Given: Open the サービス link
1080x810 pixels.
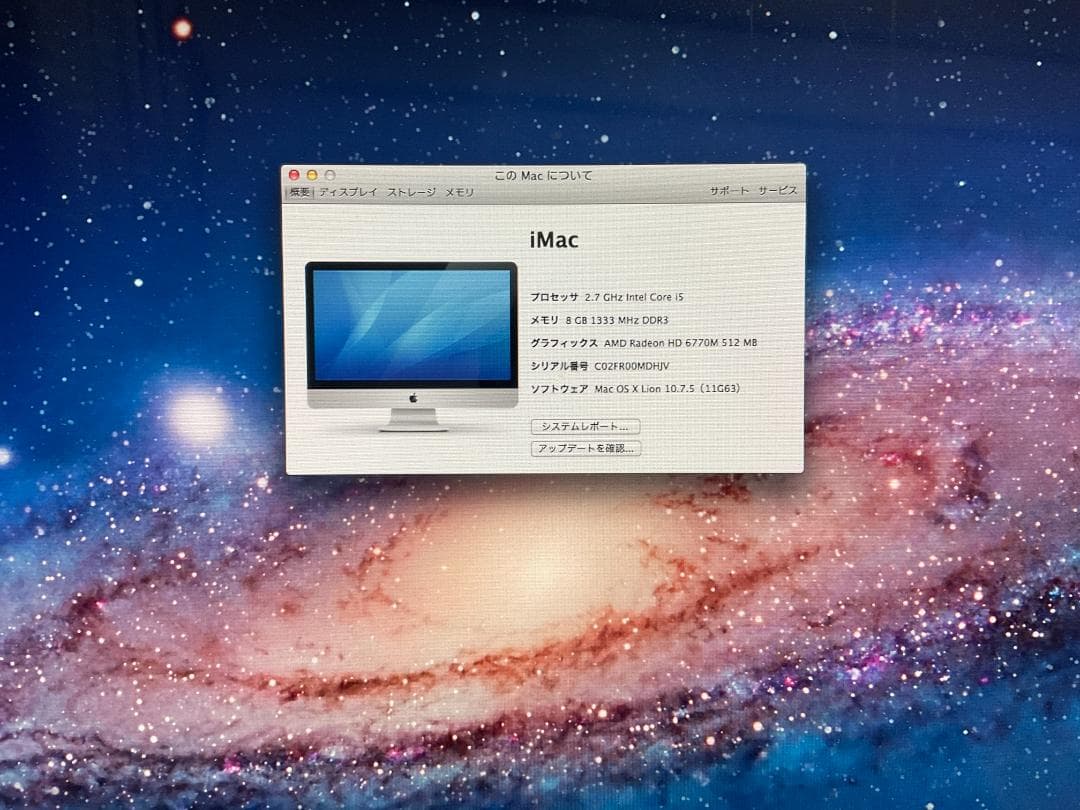Looking at the screenshot, I should point(778,190).
